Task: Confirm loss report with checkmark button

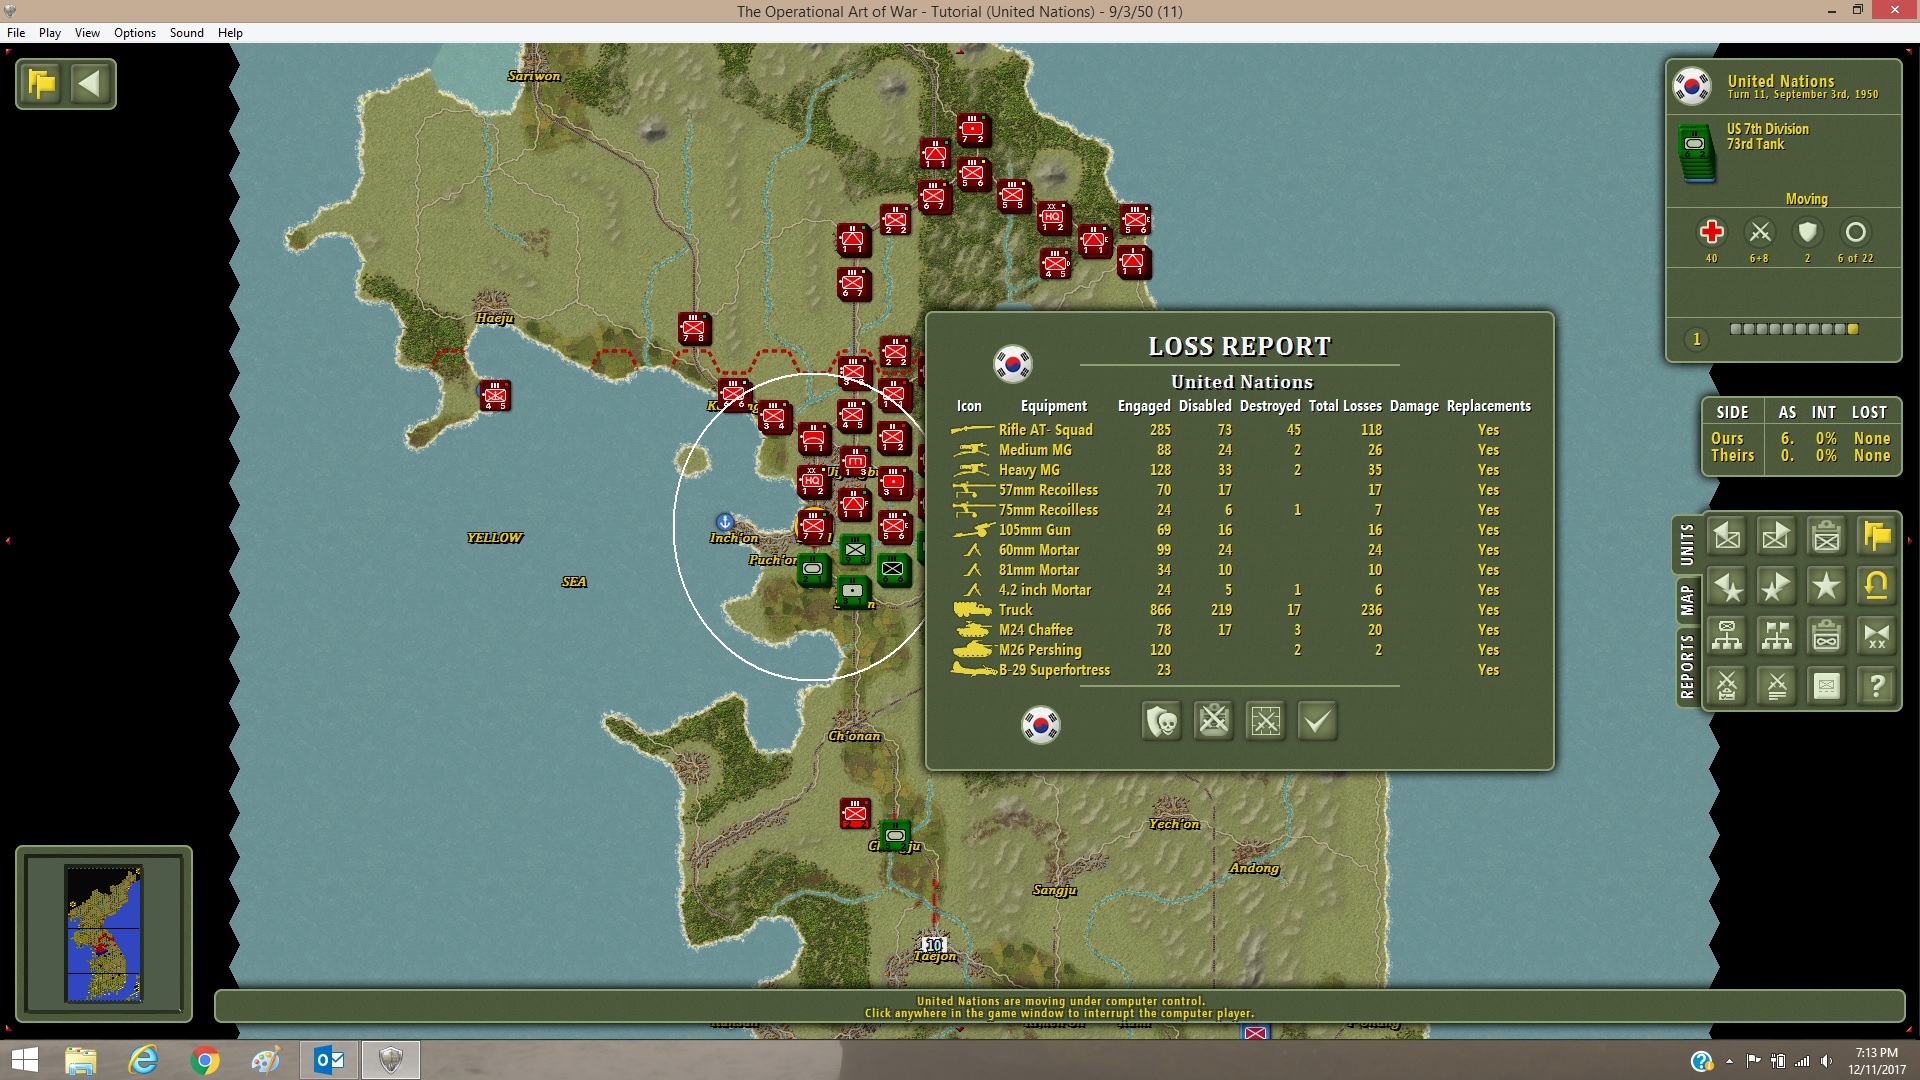Action: click(1317, 721)
